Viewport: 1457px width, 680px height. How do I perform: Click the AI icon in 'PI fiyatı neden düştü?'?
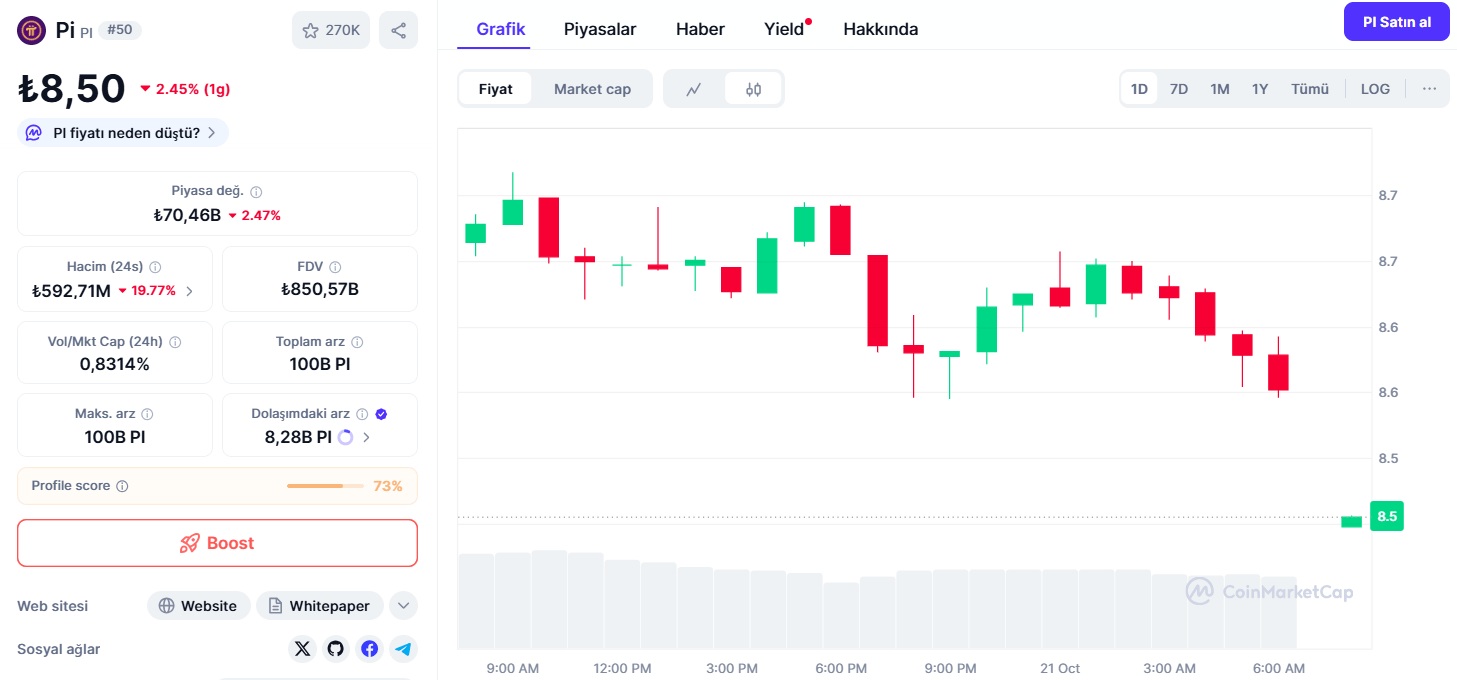33,133
